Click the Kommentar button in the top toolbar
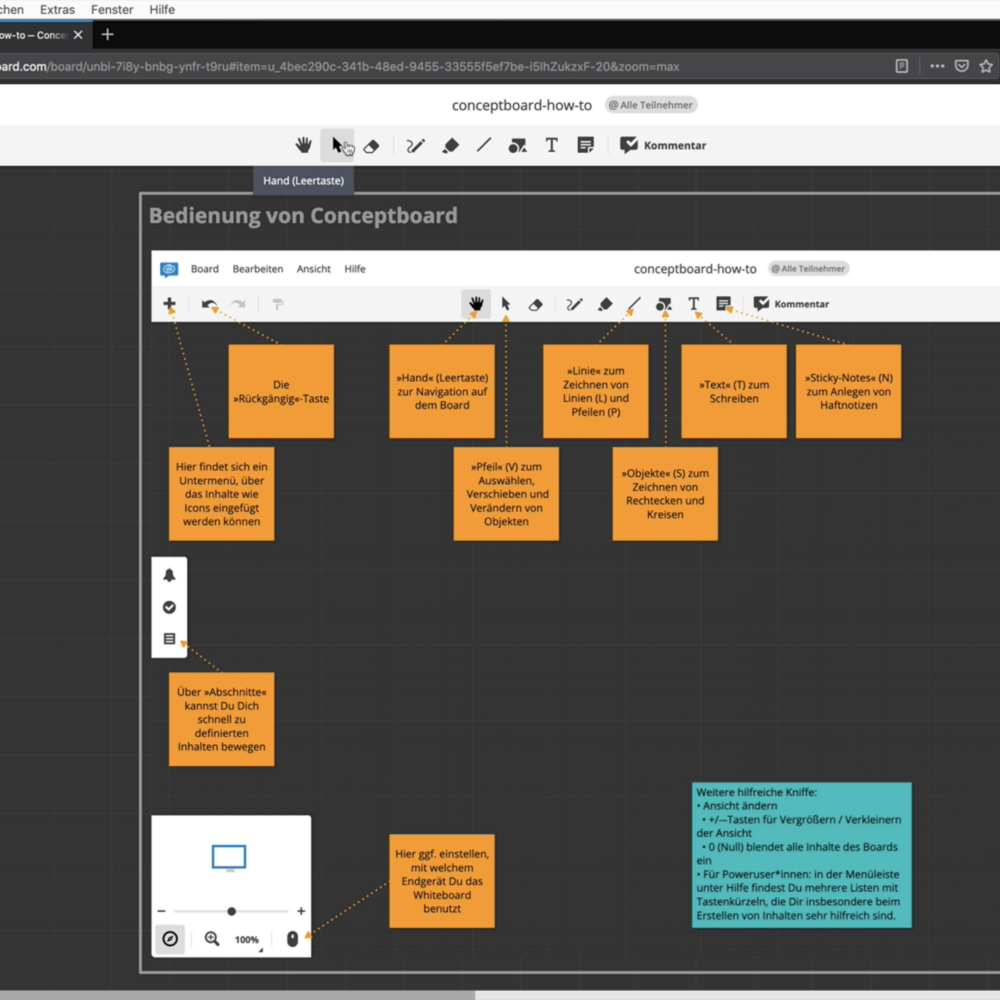Viewport: 1000px width, 1000px height. pyautogui.click(x=663, y=145)
